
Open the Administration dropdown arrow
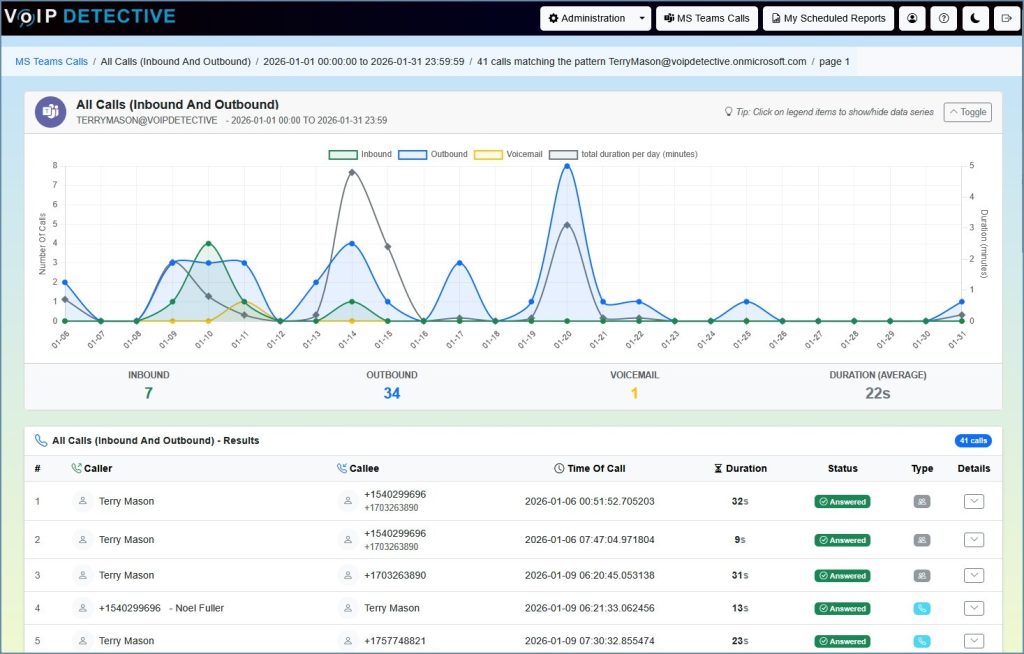642,18
